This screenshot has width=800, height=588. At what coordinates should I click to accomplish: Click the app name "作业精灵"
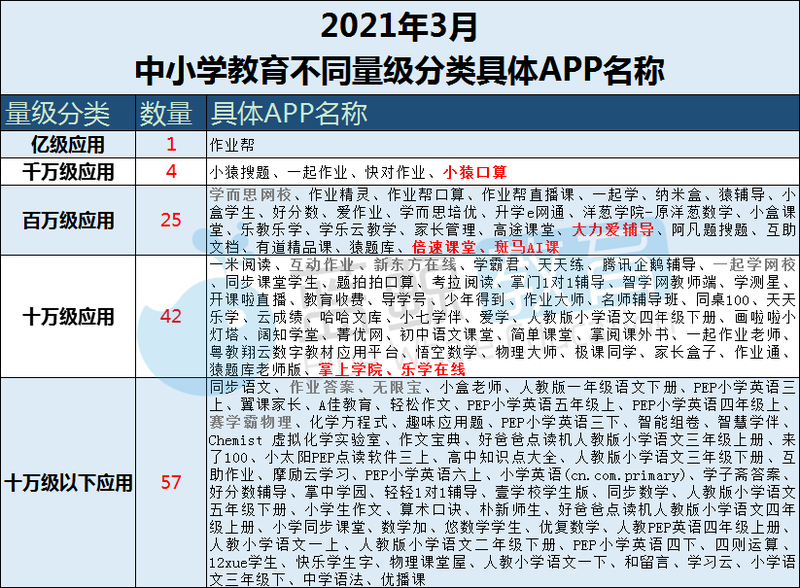(339, 195)
